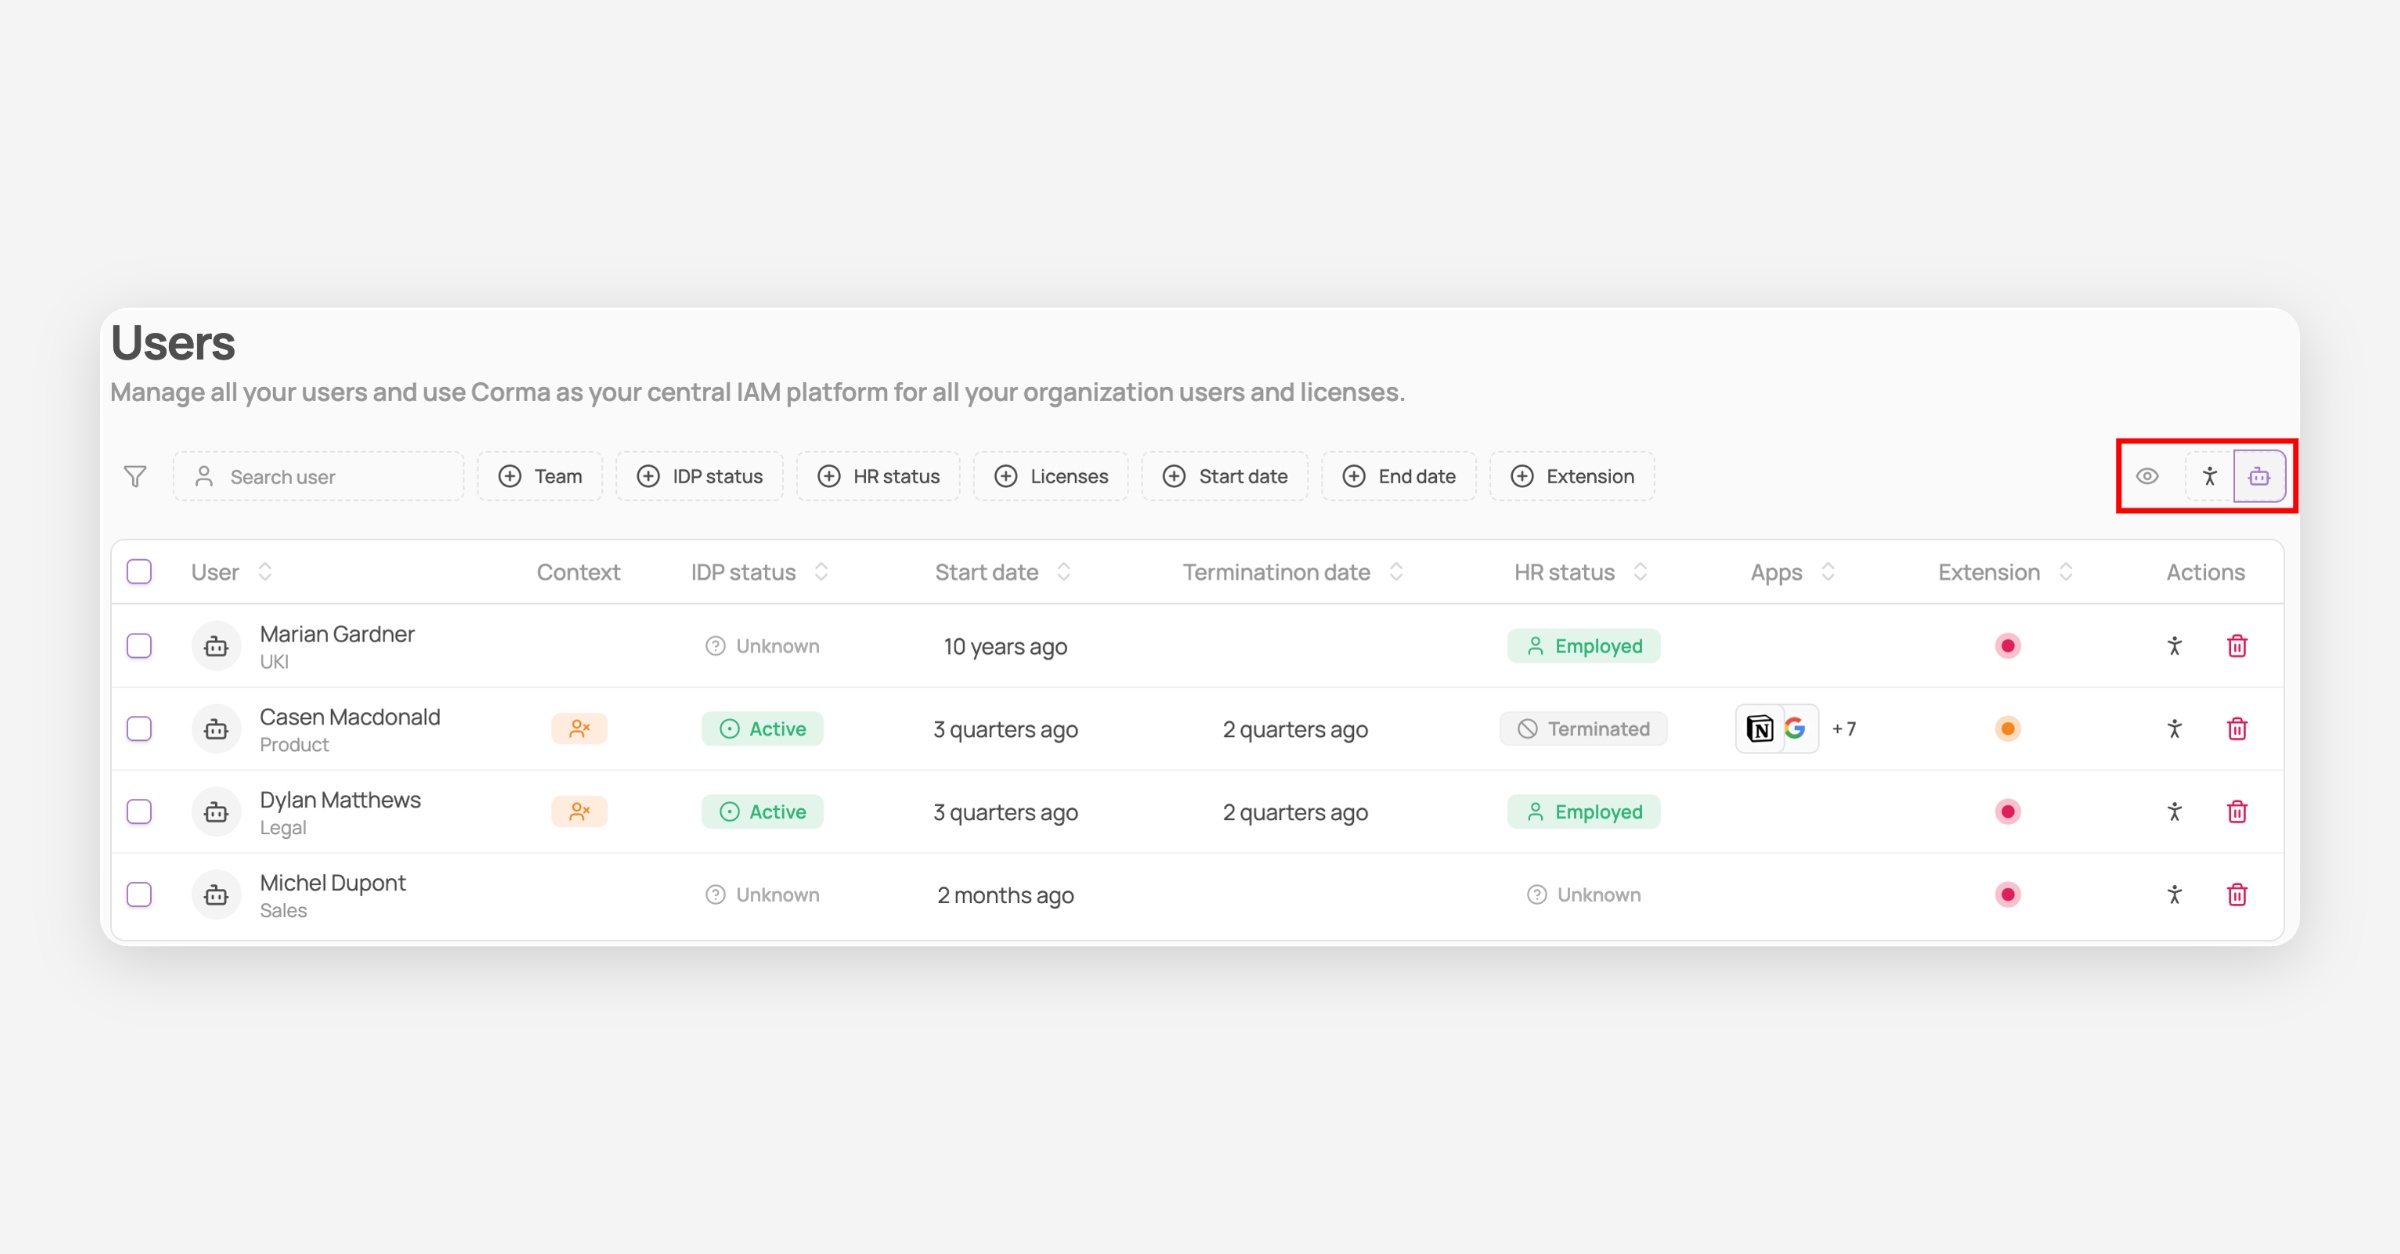Click trash icon in Michel Dupont row
Screen dimensions: 2400x1254
click(2237, 895)
